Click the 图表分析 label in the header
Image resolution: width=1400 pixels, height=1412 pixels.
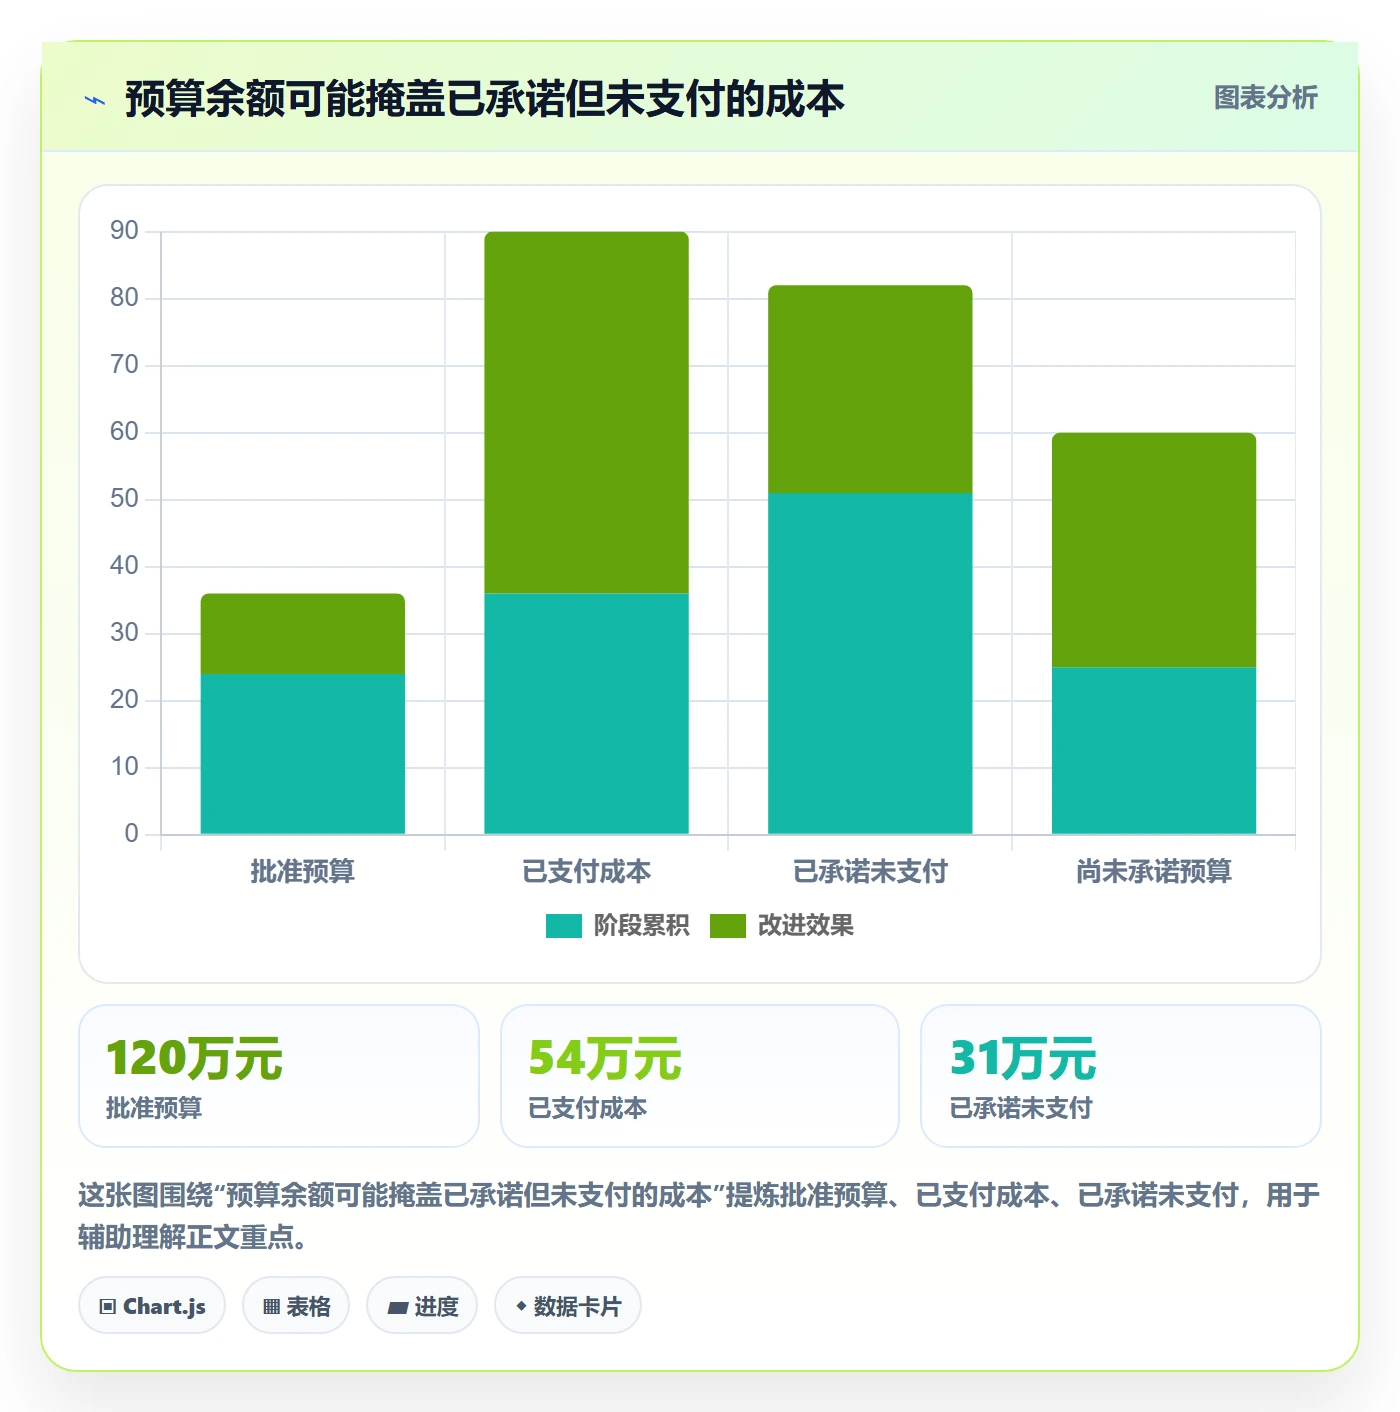1265,97
